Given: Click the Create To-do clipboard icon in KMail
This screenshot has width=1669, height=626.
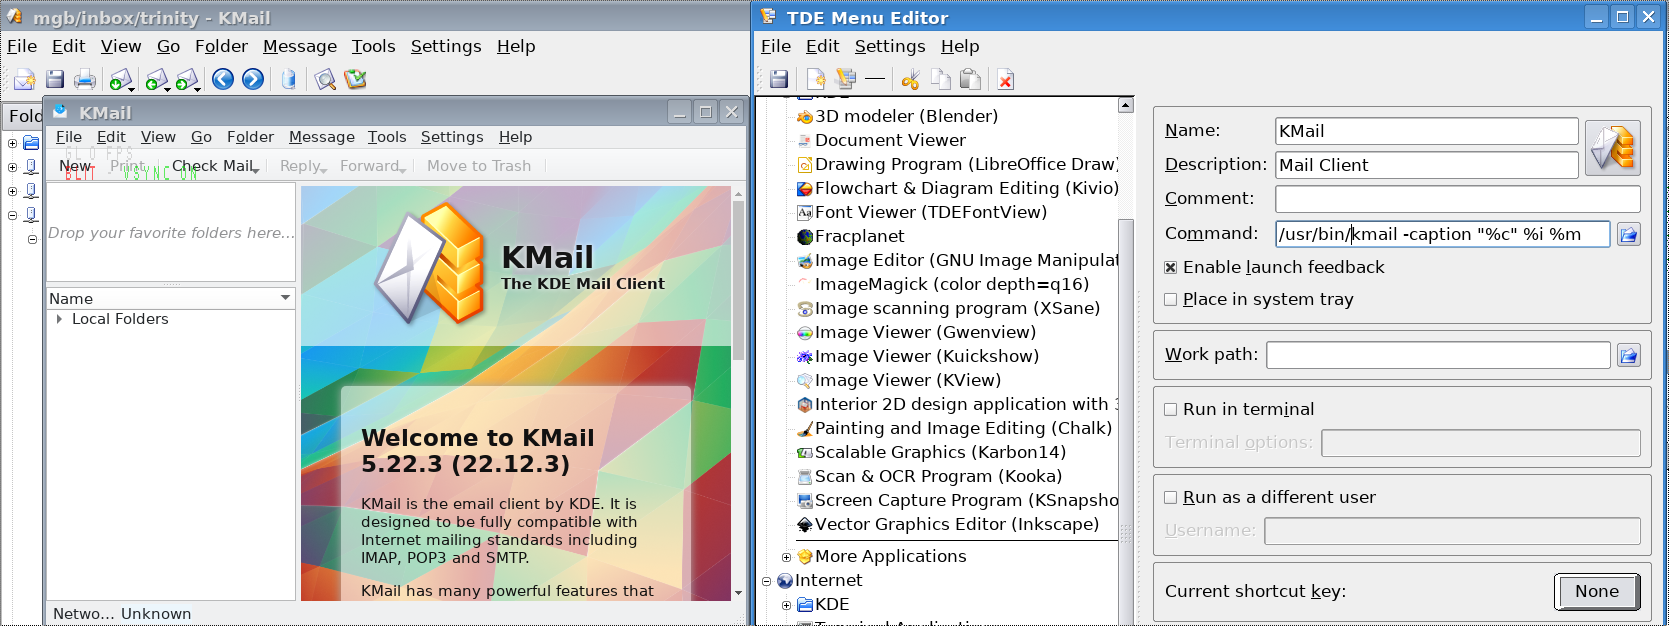Looking at the screenshot, I should (355, 79).
